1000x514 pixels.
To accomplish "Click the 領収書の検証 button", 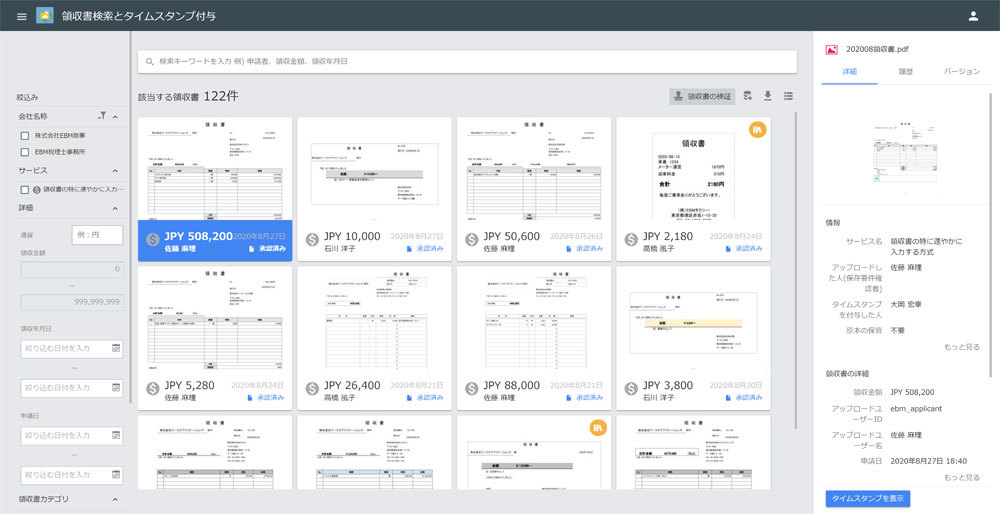I will pos(703,96).
